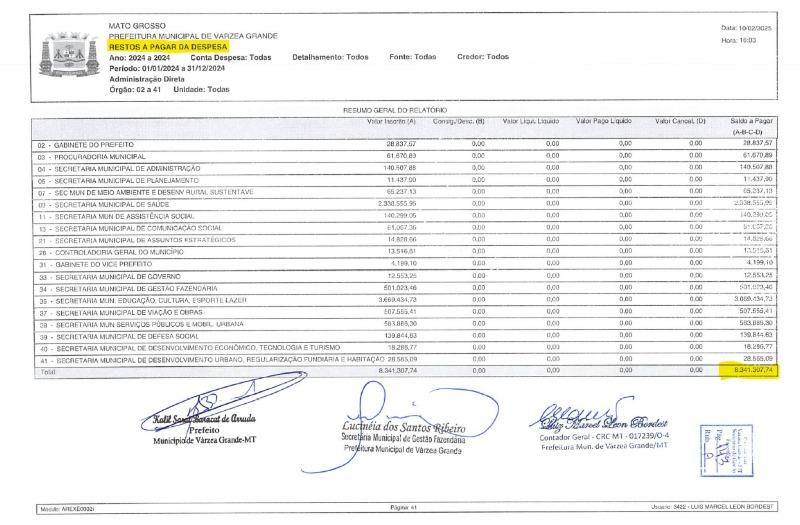Click 'Secretária Municipal de Gestão Fazendária' title line
The image size is (800, 525).
(x=403, y=439)
